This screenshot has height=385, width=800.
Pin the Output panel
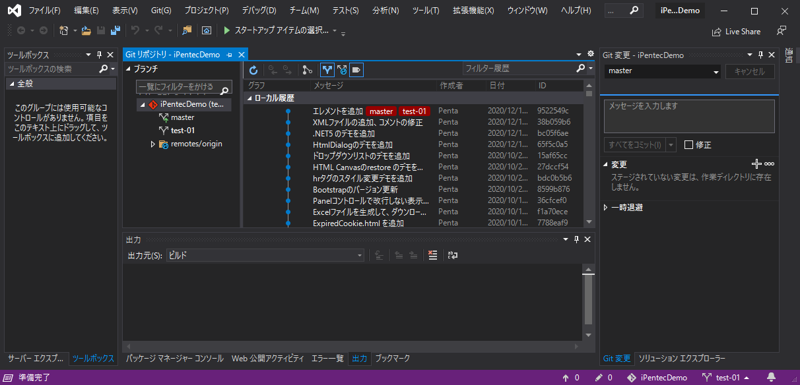pos(577,240)
